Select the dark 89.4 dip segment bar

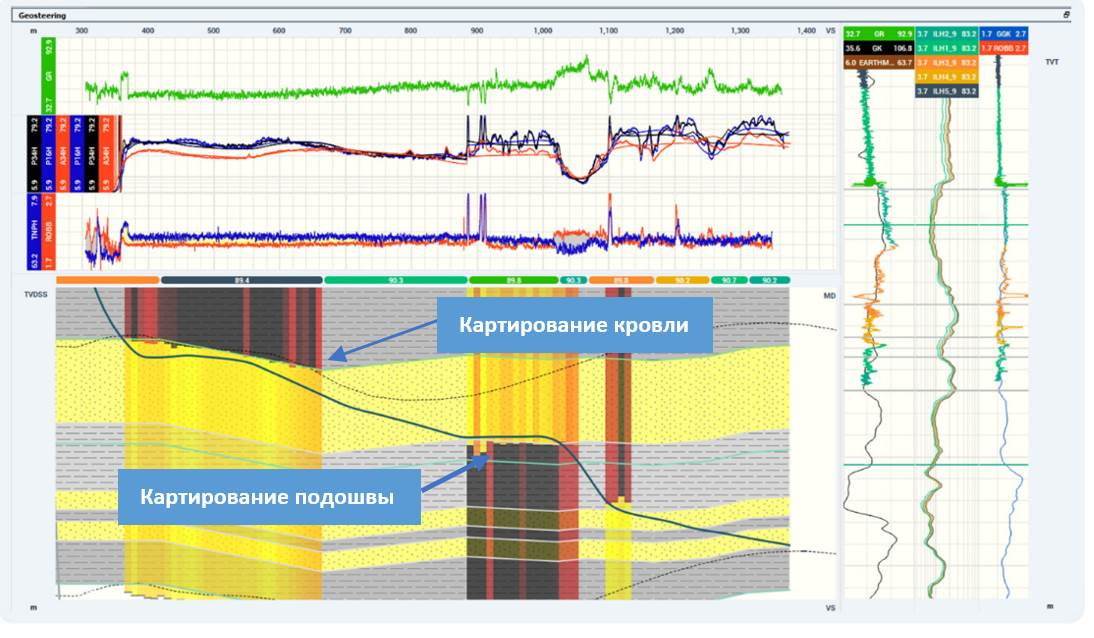coord(241,280)
